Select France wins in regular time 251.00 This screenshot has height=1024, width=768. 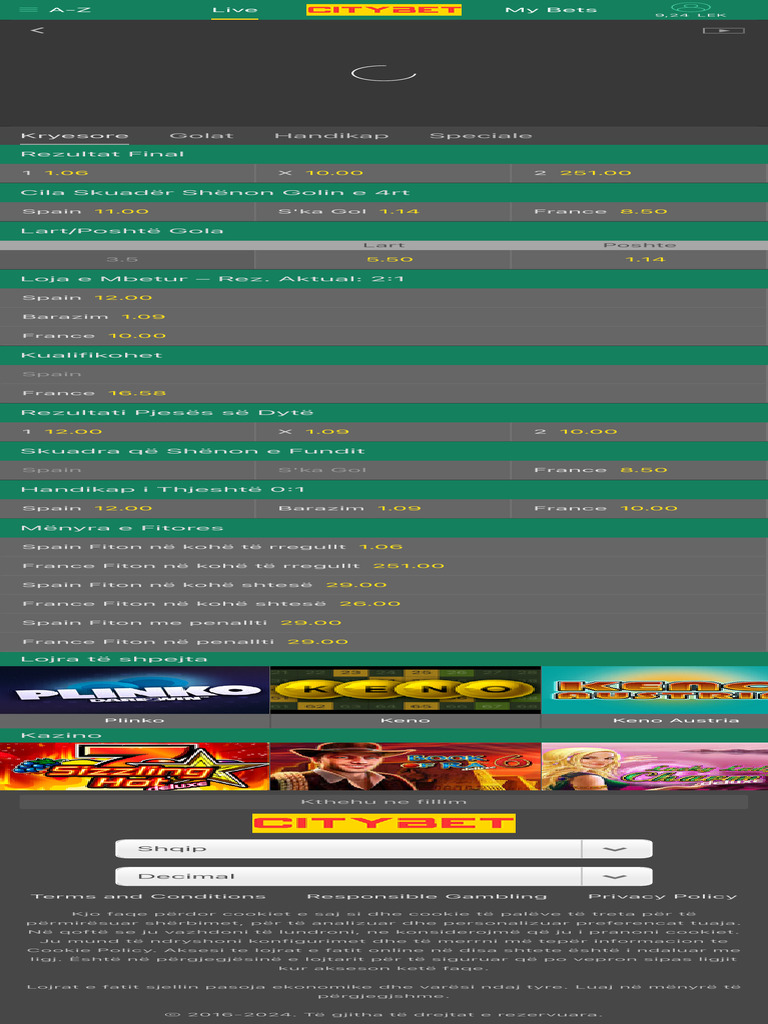pos(384,565)
